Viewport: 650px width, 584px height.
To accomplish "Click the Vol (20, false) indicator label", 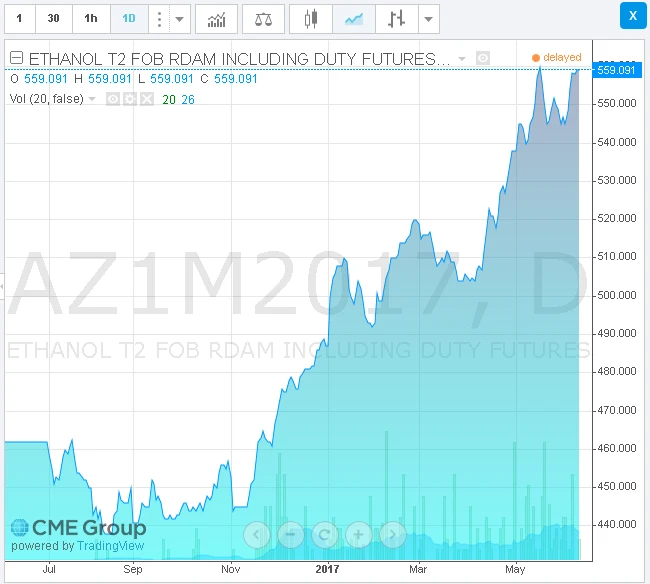I will point(46,99).
